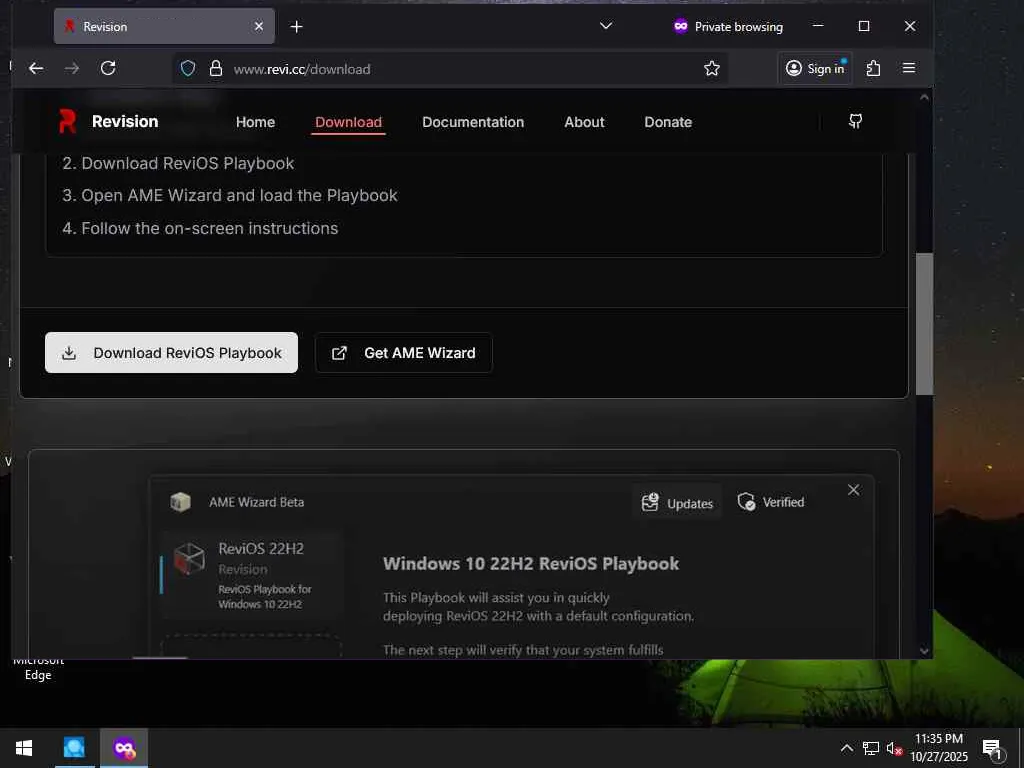Click the Updates button in AME Wizard image
Screen dimensions: 1024x768
(x=677, y=503)
